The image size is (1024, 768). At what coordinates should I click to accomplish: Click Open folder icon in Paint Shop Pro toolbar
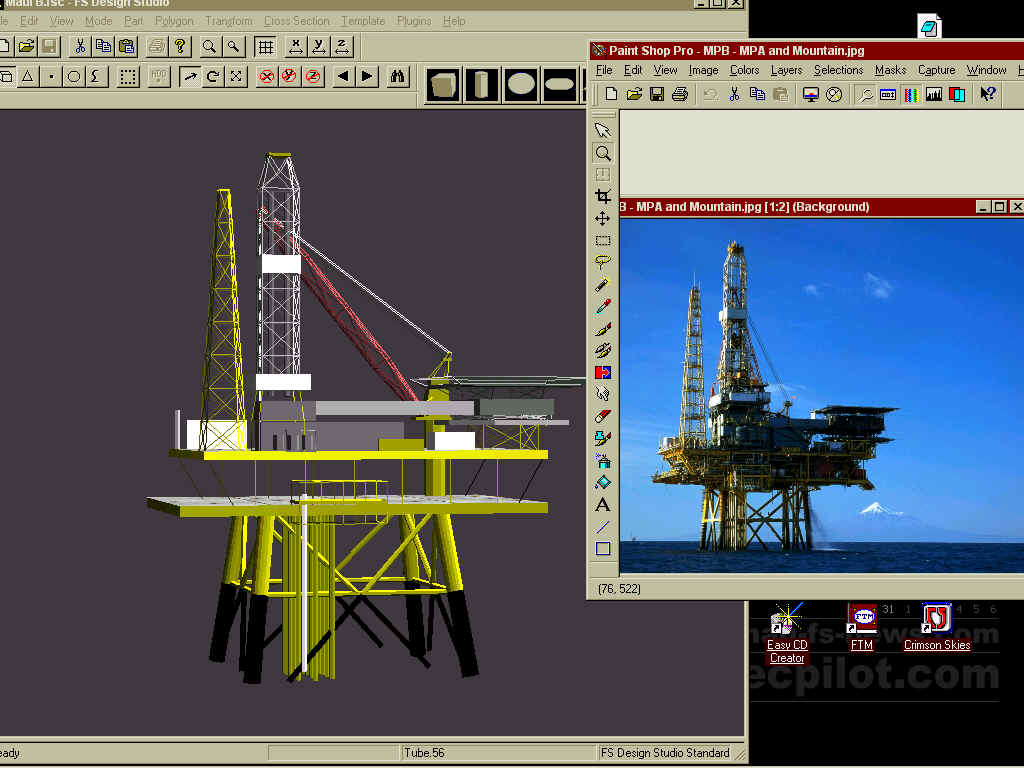pyautogui.click(x=633, y=94)
